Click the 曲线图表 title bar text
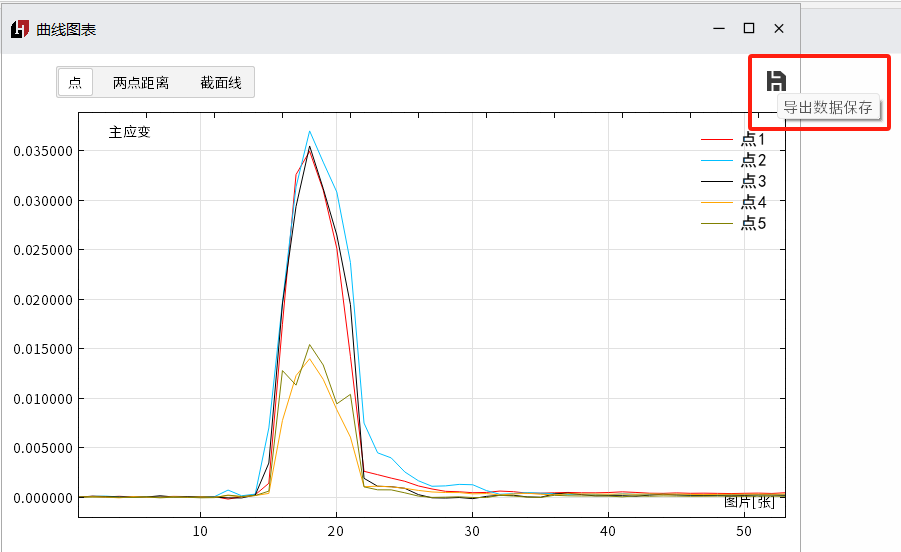The width and height of the screenshot is (901, 552). (x=66, y=29)
